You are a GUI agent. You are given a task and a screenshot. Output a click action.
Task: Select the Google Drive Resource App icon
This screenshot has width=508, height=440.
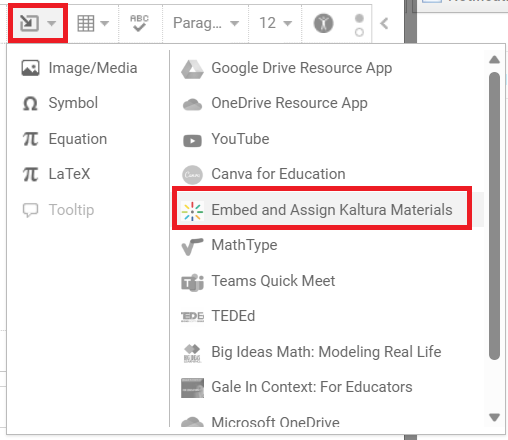[192, 69]
